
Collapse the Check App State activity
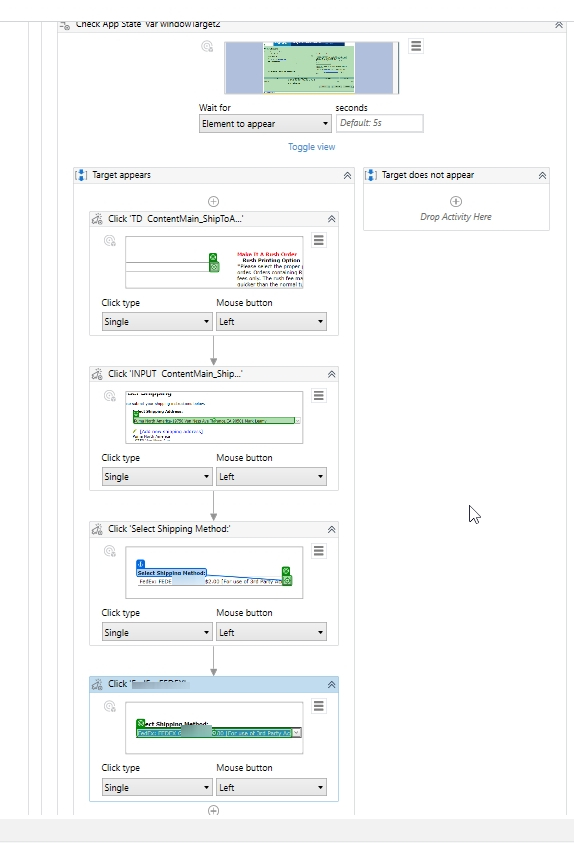click(559, 25)
